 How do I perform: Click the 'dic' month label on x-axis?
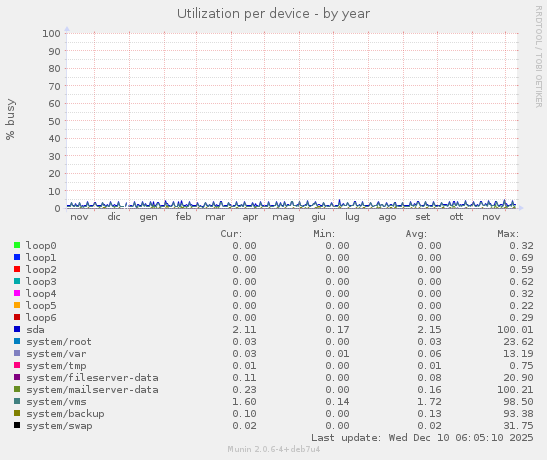click(114, 217)
